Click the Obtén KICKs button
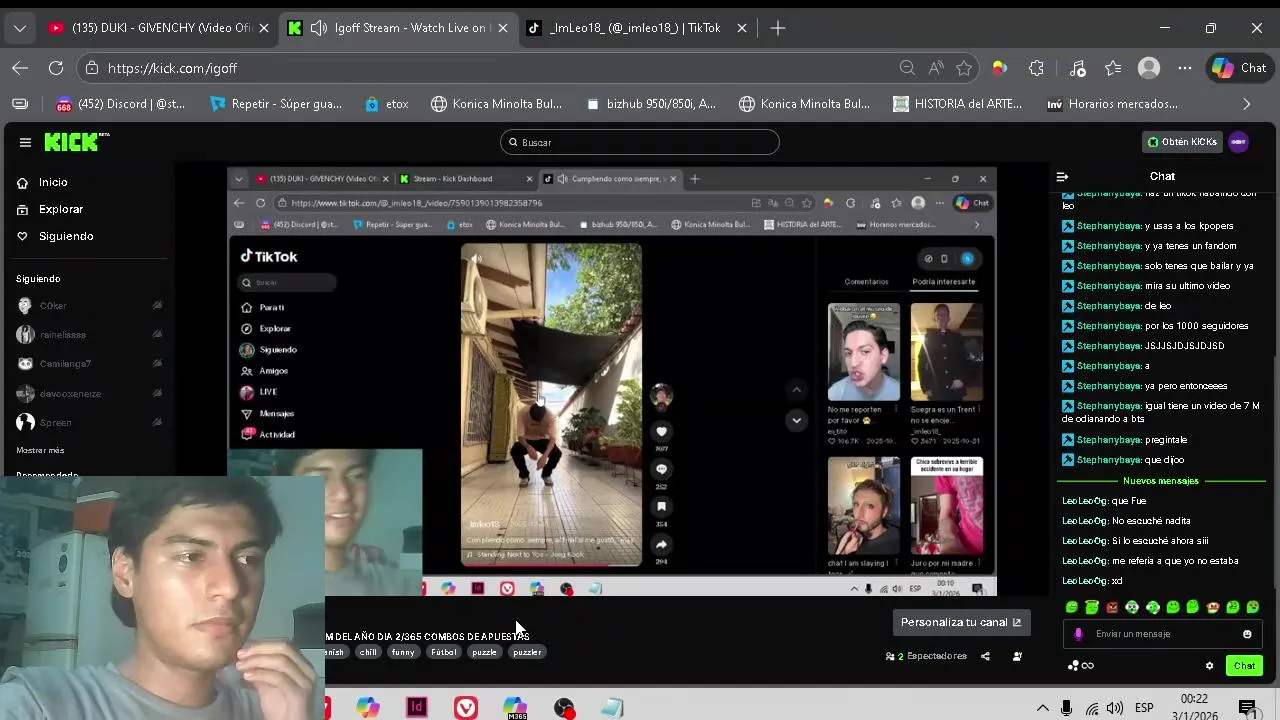 (x=1182, y=142)
